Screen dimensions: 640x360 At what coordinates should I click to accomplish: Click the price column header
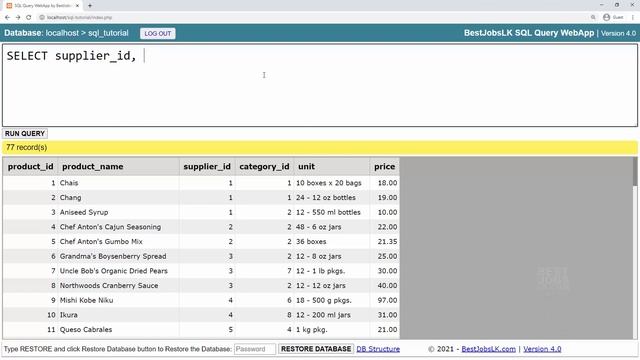point(384,167)
